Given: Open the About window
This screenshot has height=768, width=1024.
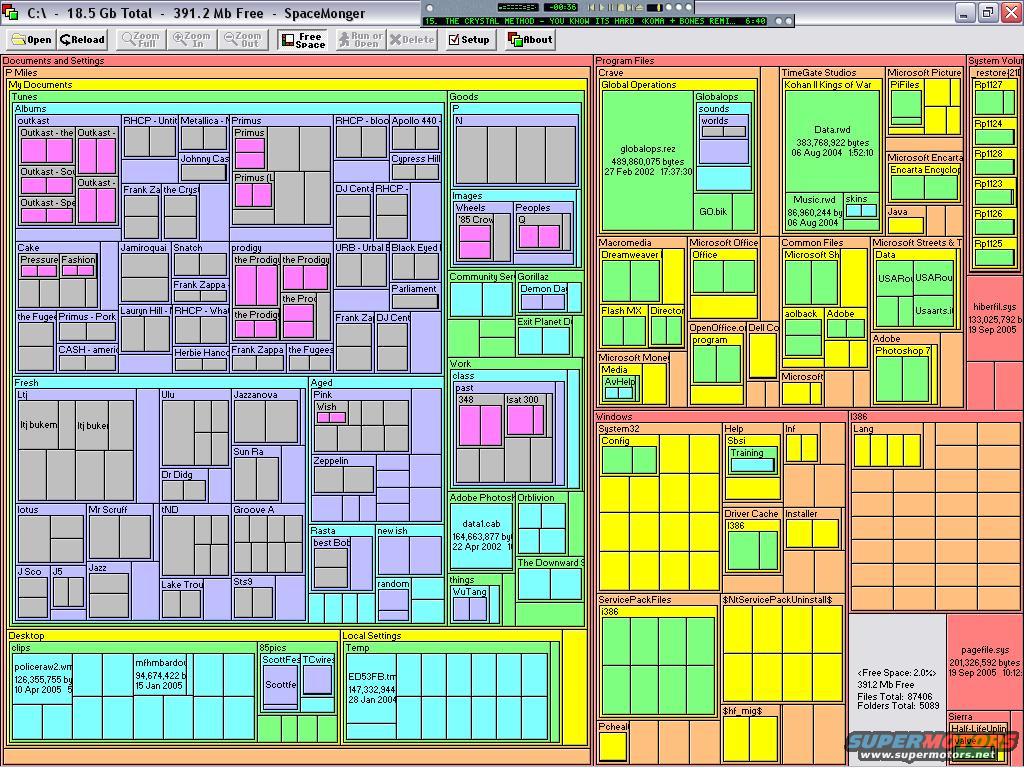Looking at the screenshot, I should (x=530, y=40).
